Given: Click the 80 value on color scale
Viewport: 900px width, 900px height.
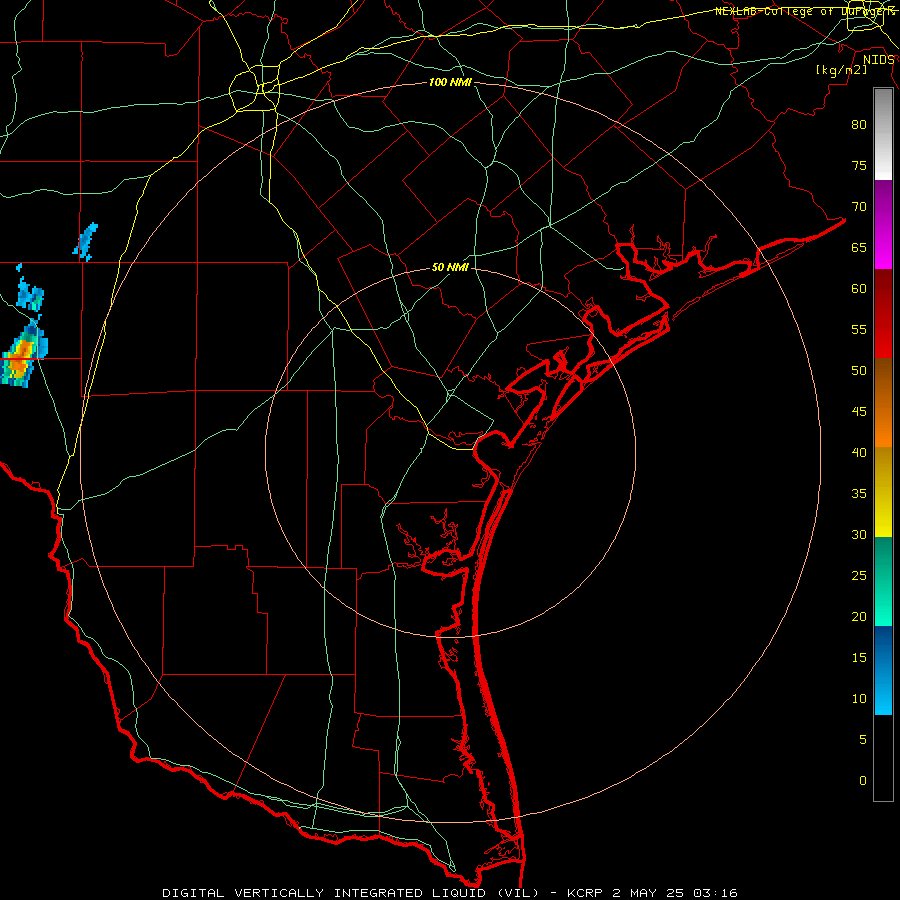Looking at the screenshot, I should [859, 125].
